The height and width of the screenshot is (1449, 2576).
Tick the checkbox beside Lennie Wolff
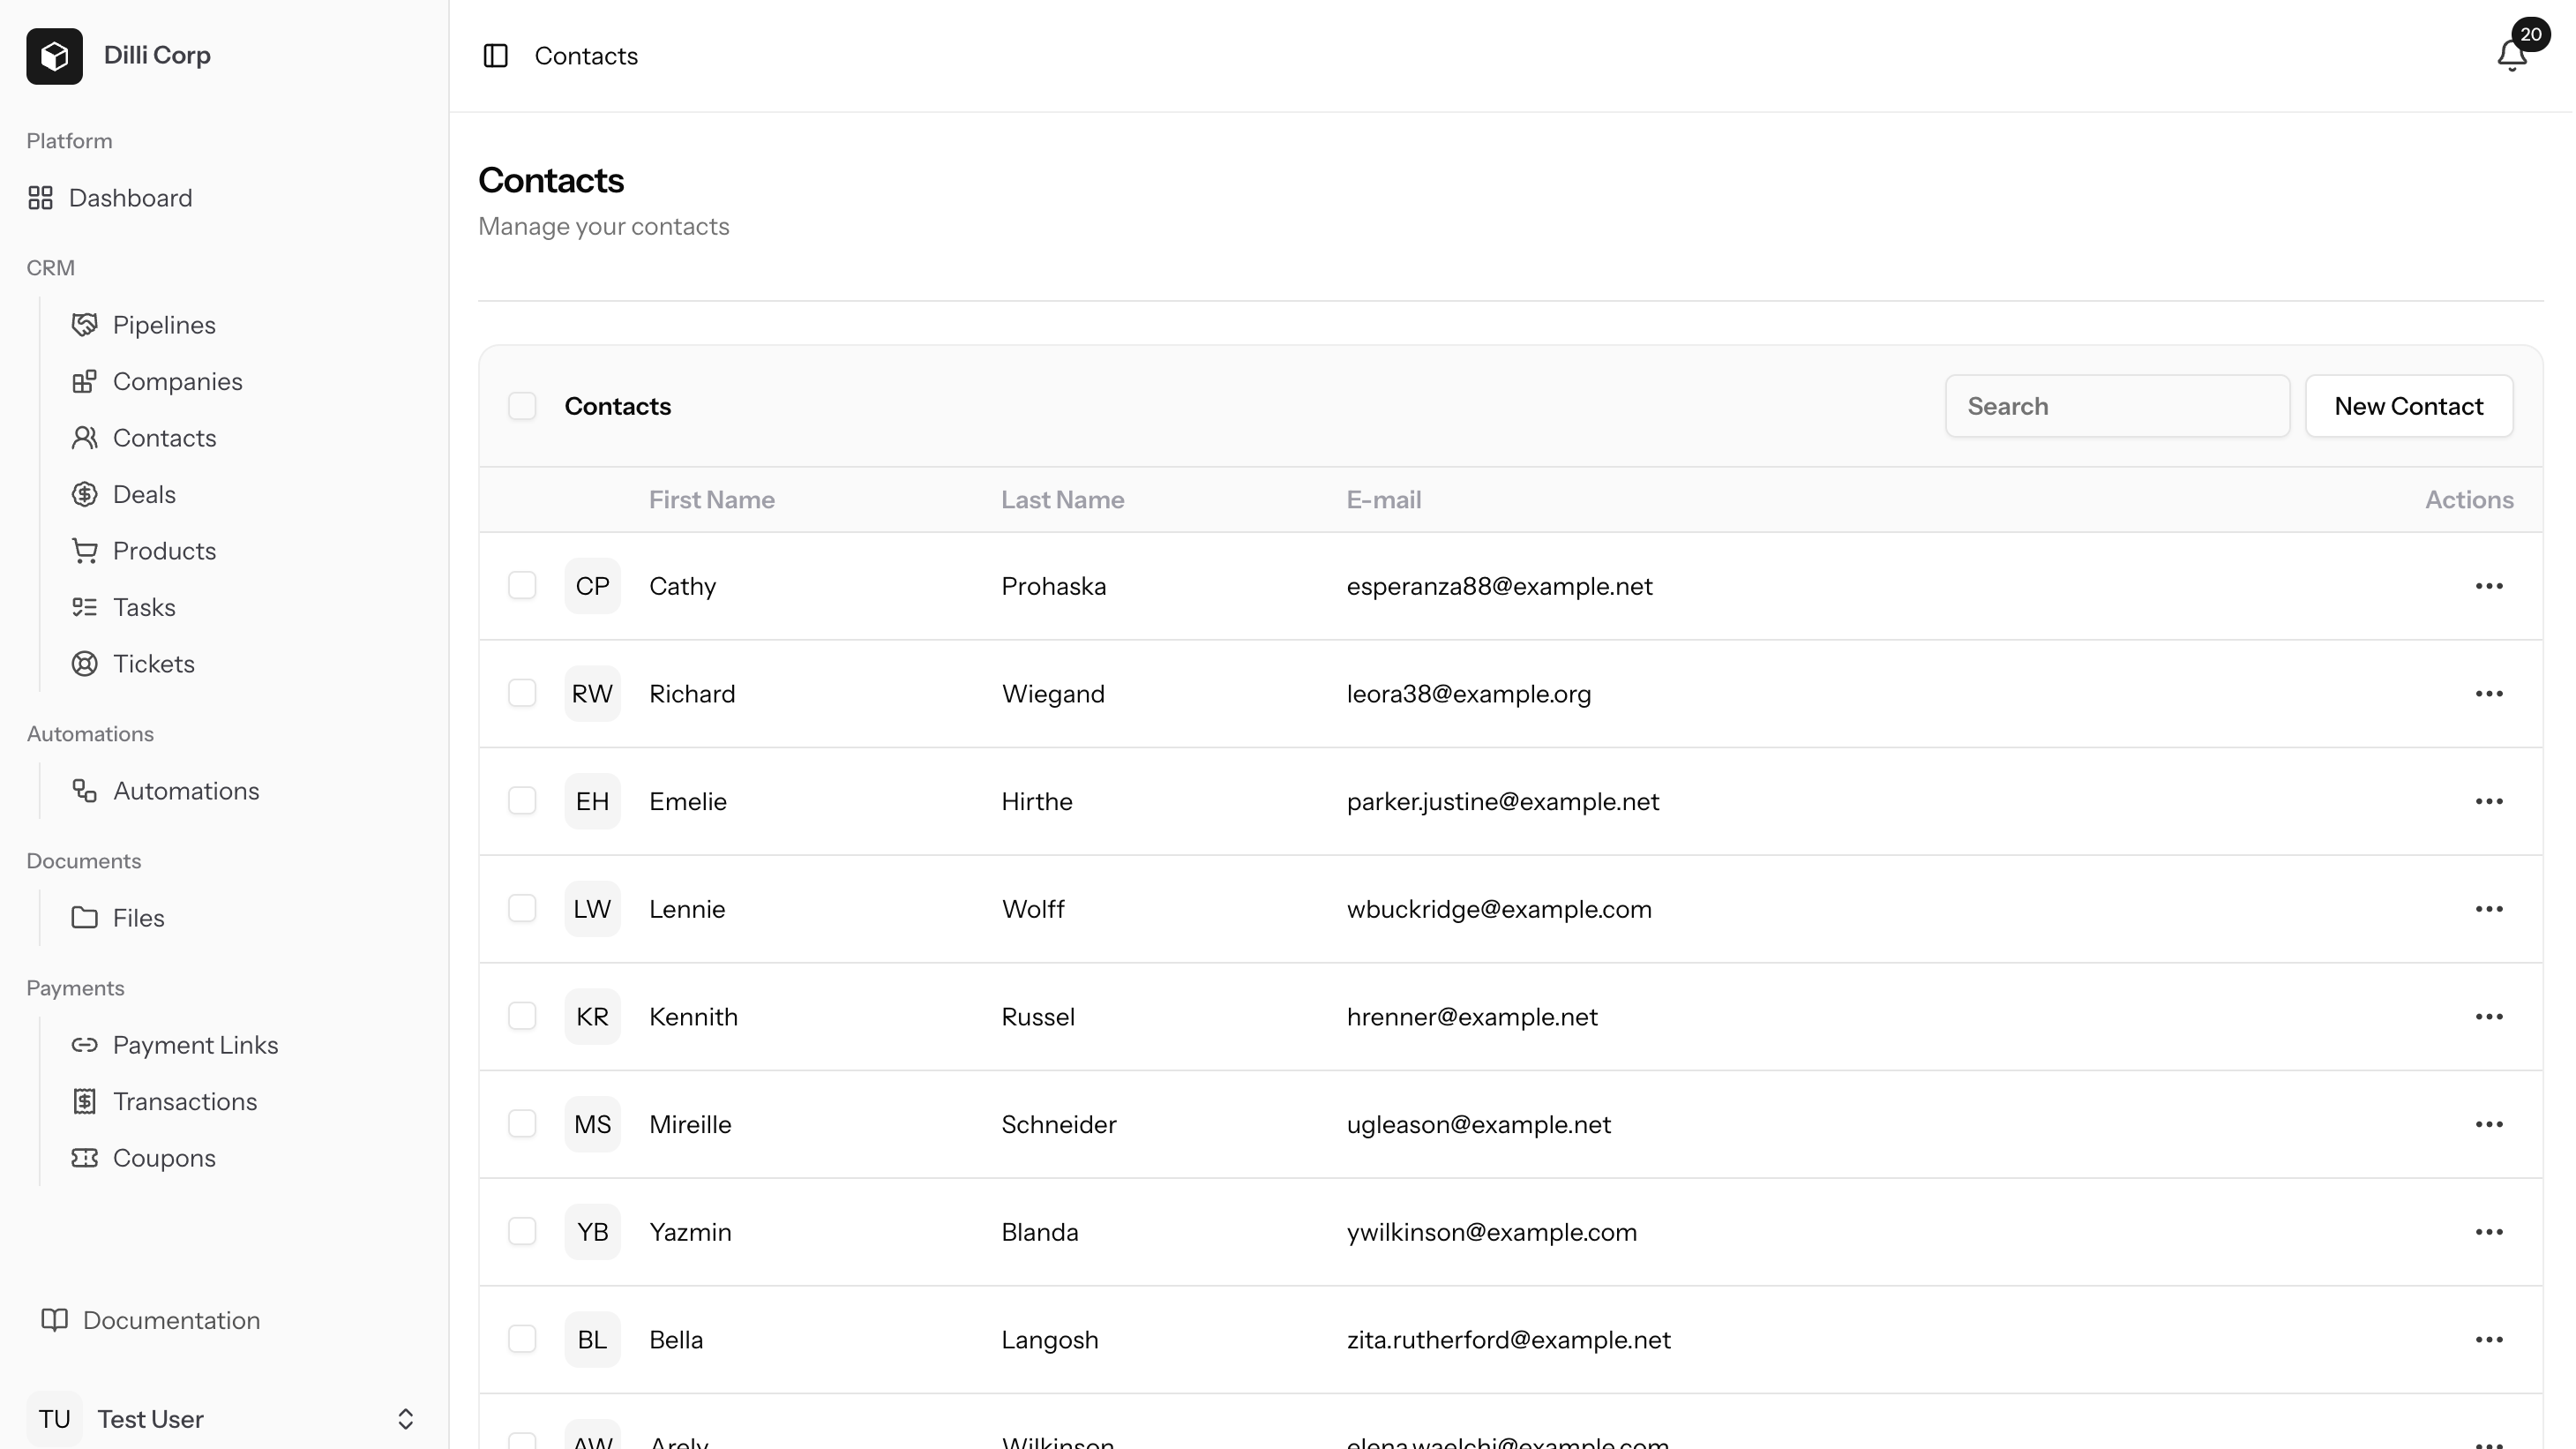[x=522, y=909]
